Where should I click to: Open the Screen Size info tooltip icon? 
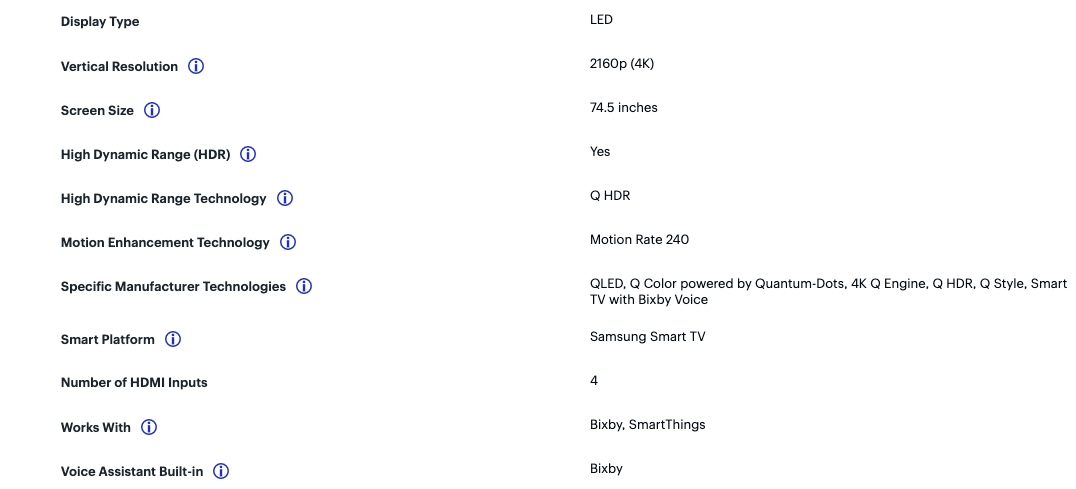(x=152, y=110)
